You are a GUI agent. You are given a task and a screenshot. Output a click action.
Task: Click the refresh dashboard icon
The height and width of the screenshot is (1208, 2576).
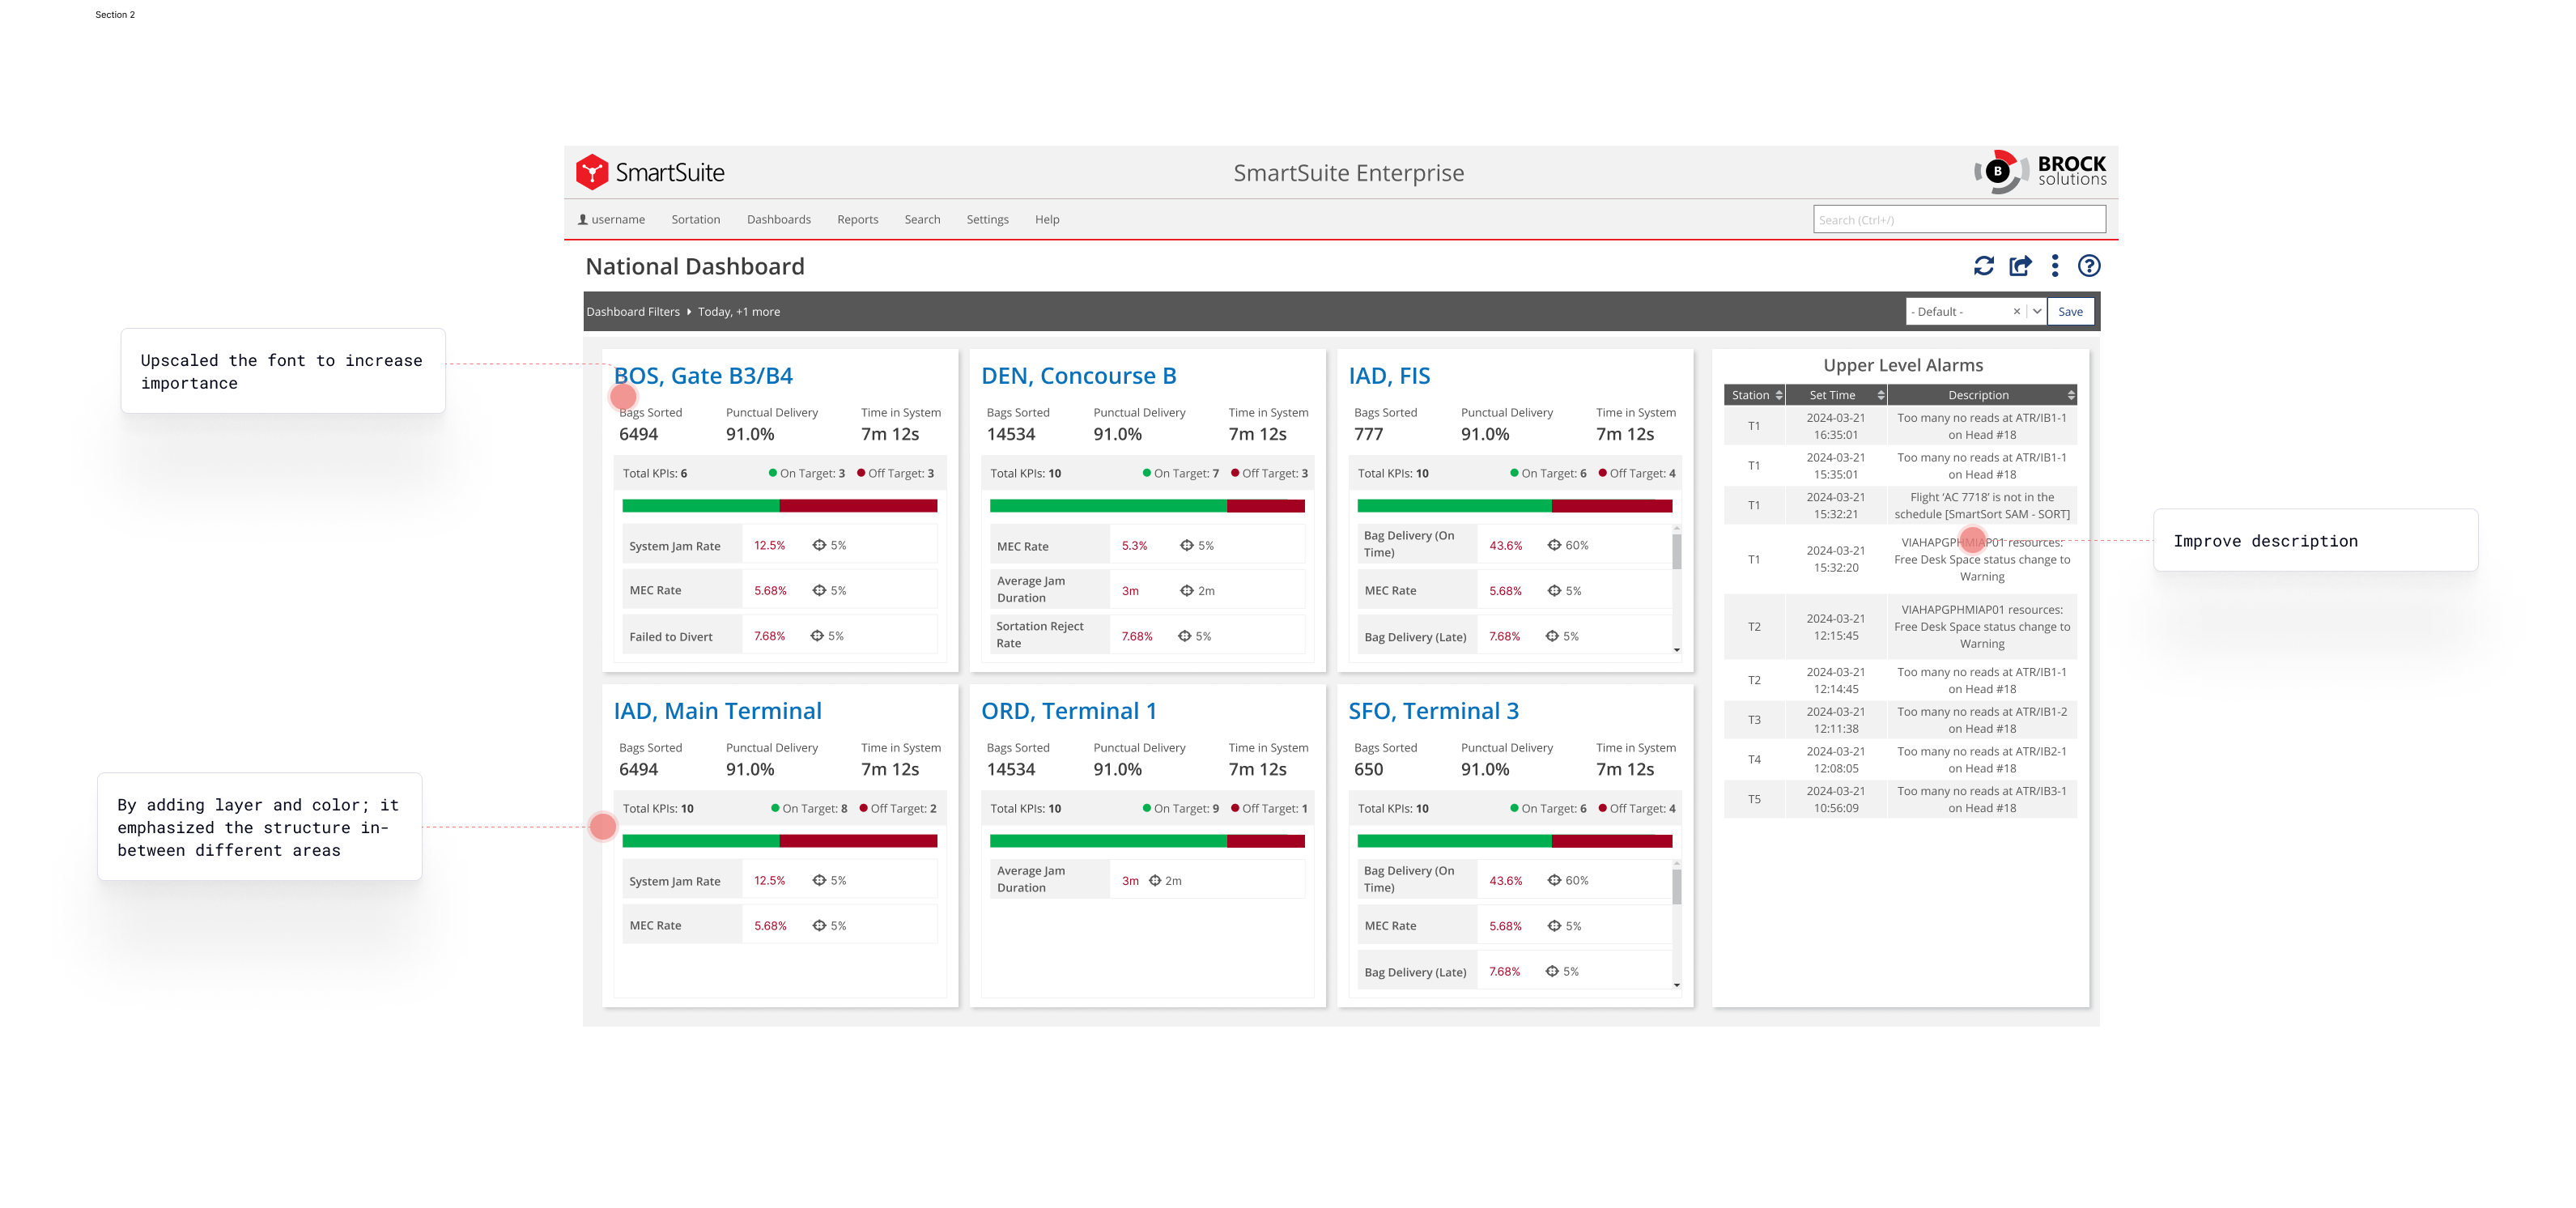(x=1984, y=266)
